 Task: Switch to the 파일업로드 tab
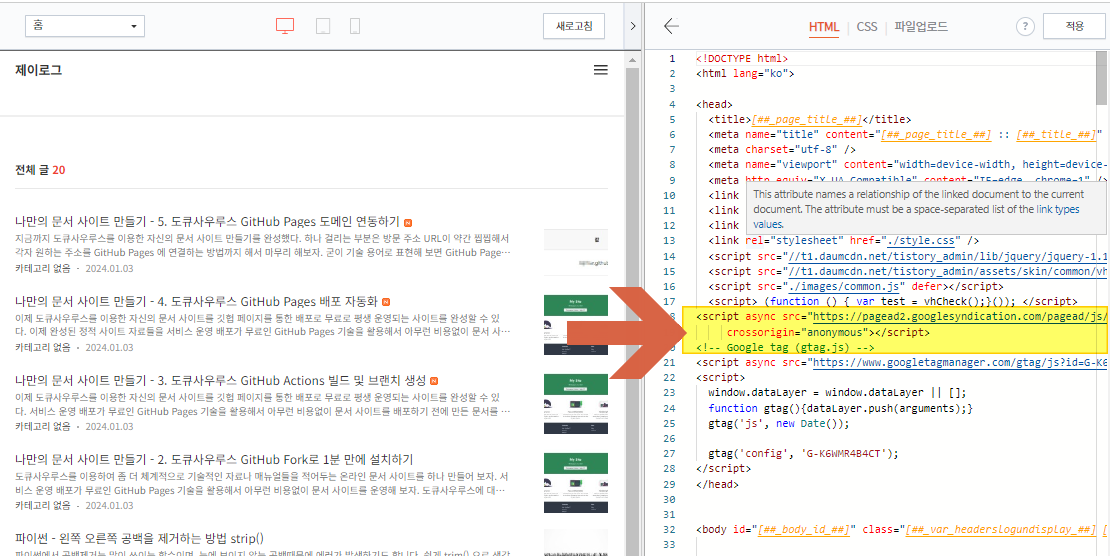click(x=921, y=27)
